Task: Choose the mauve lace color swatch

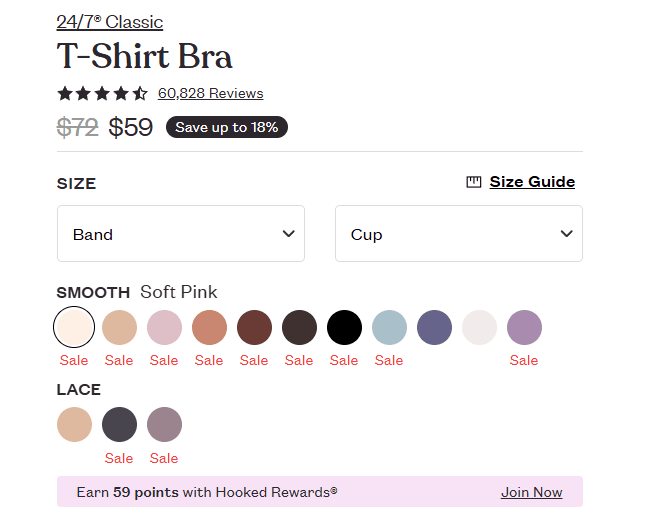Action: click(164, 424)
